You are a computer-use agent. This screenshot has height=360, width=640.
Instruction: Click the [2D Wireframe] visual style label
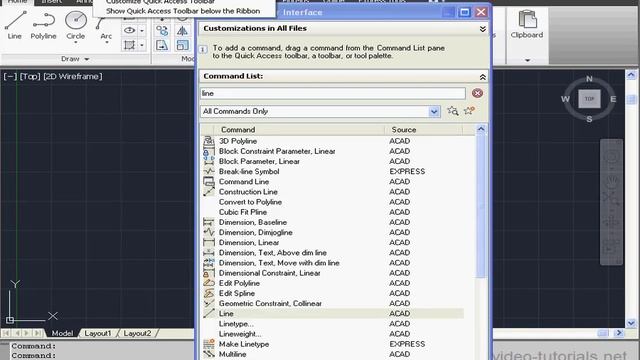pos(73,76)
